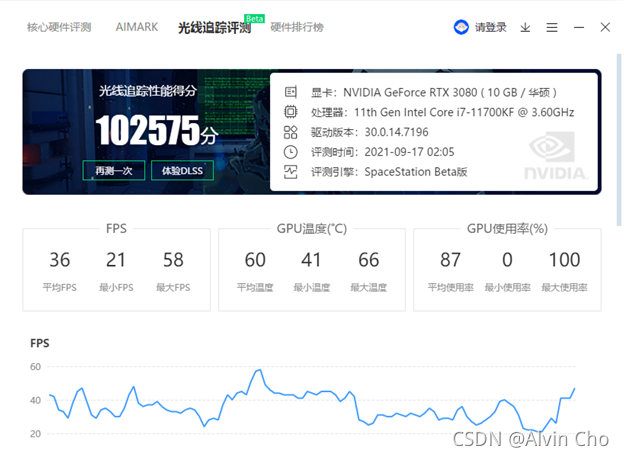Click the minimum FPS value 21
This screenshot has width=624, height=457.
click(x=116, y=260)
